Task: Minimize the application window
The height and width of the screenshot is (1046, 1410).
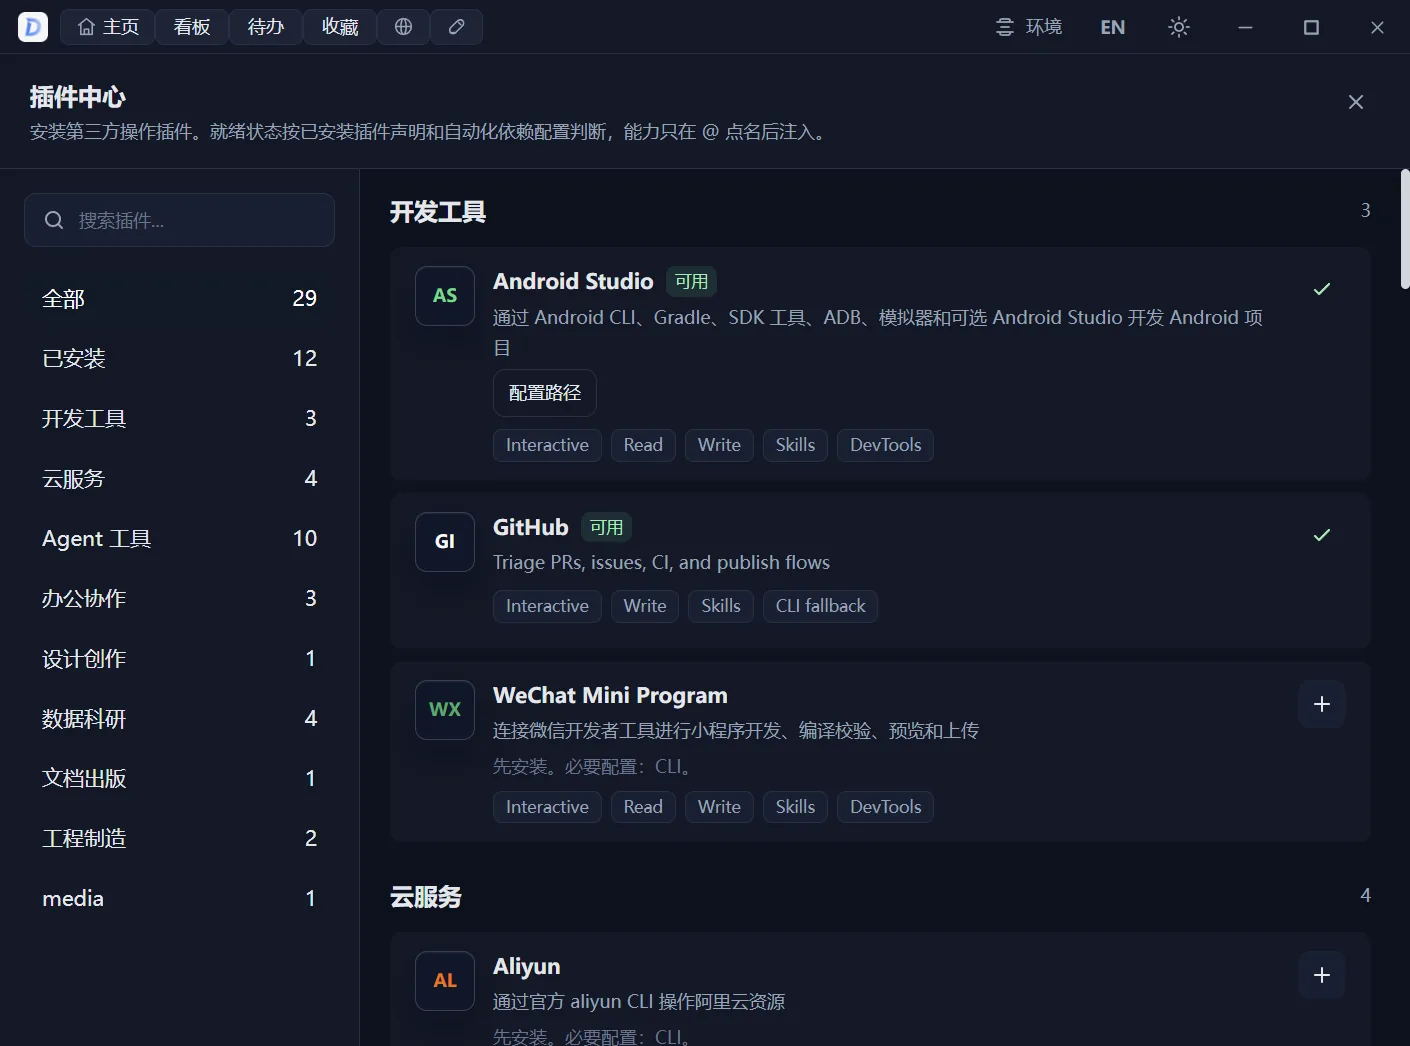Action: 1245,27
